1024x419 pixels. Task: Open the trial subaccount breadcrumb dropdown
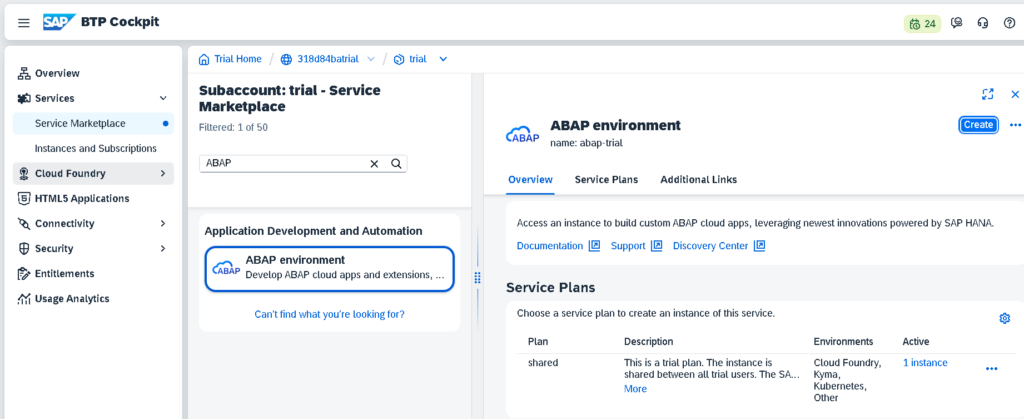point(443,59)
